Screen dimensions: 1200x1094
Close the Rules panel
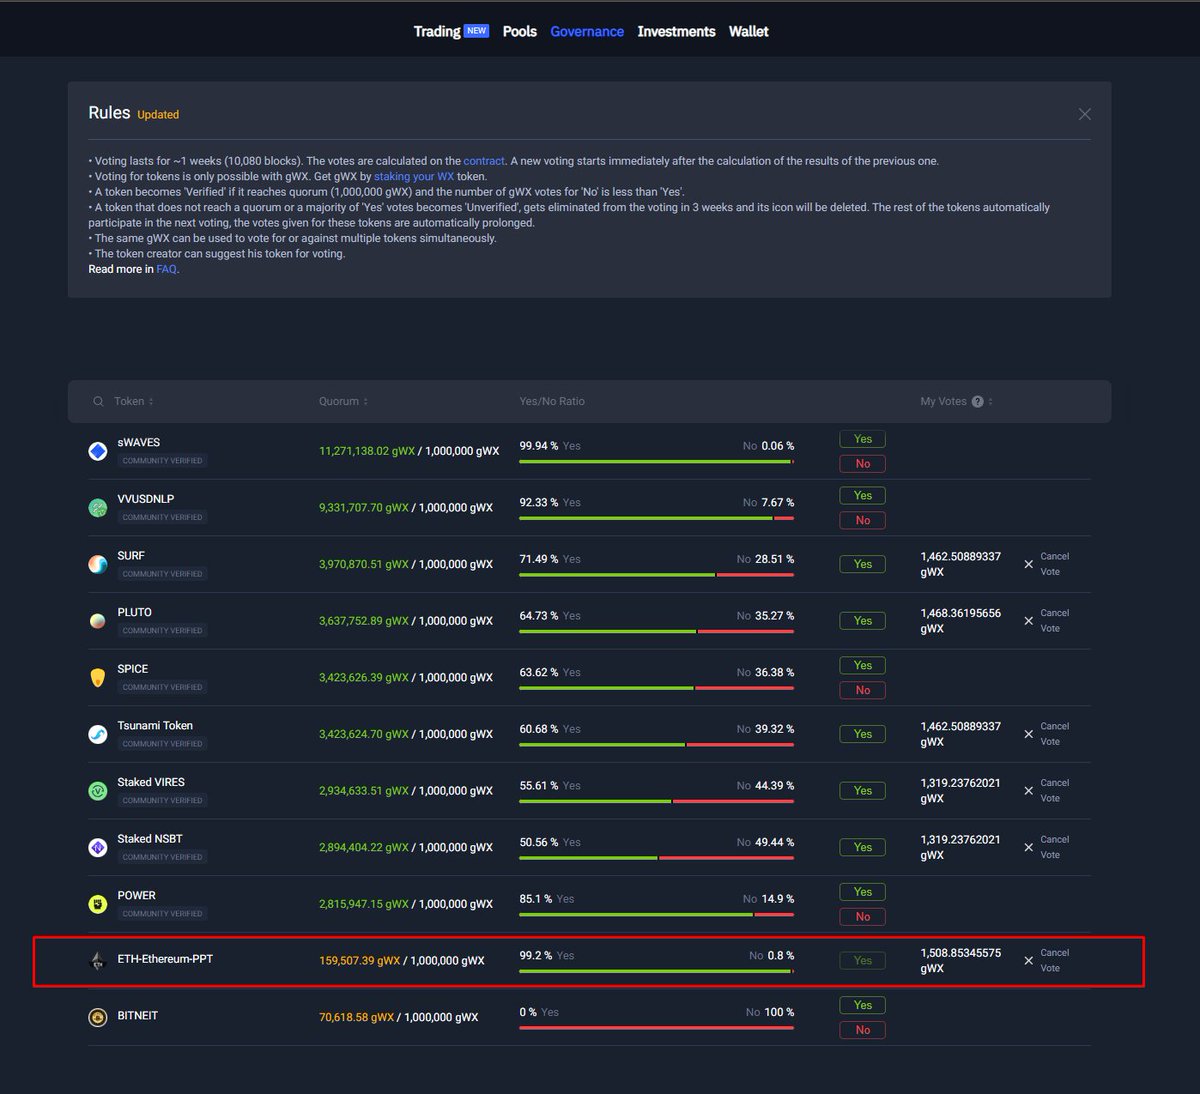[1085, 114]
